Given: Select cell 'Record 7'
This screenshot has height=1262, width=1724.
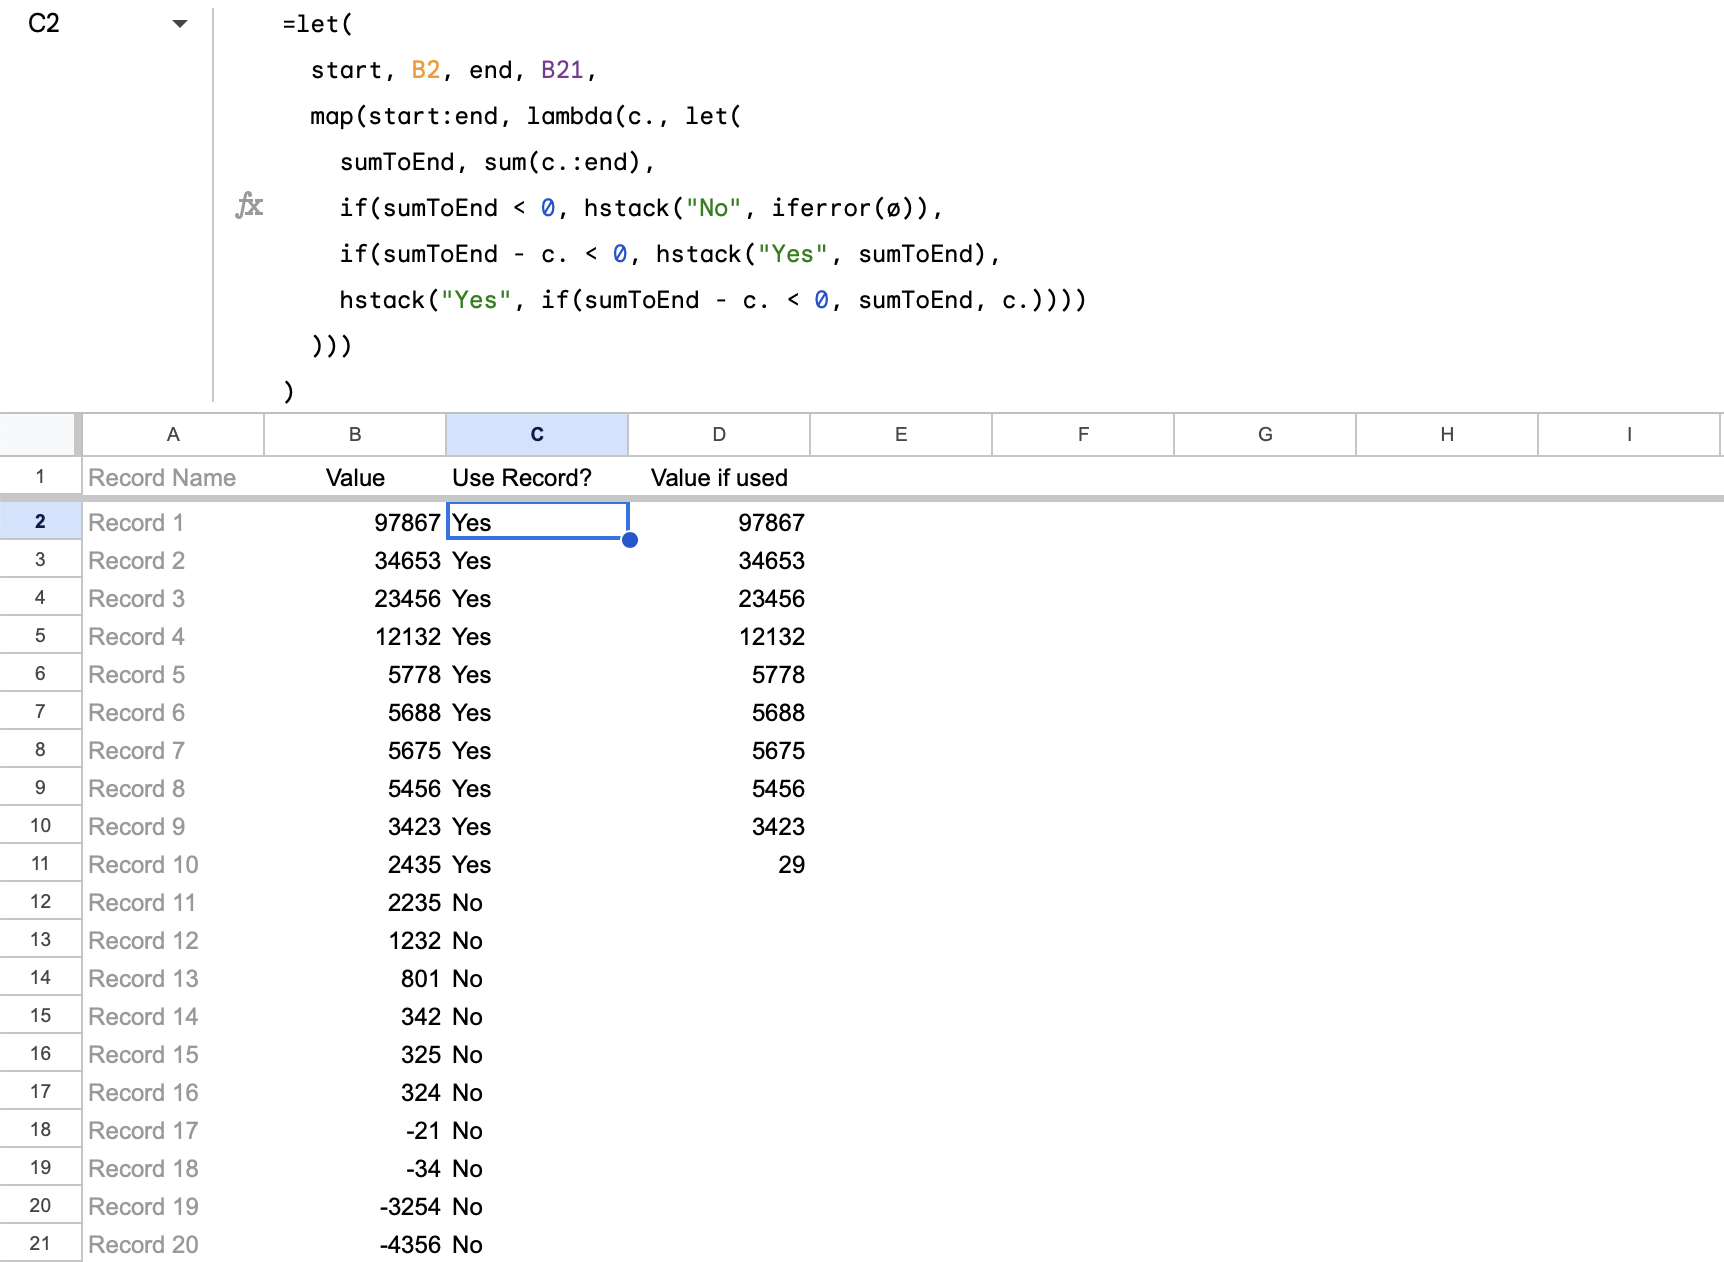Looking at the screenshot, I should pos(173,750).
